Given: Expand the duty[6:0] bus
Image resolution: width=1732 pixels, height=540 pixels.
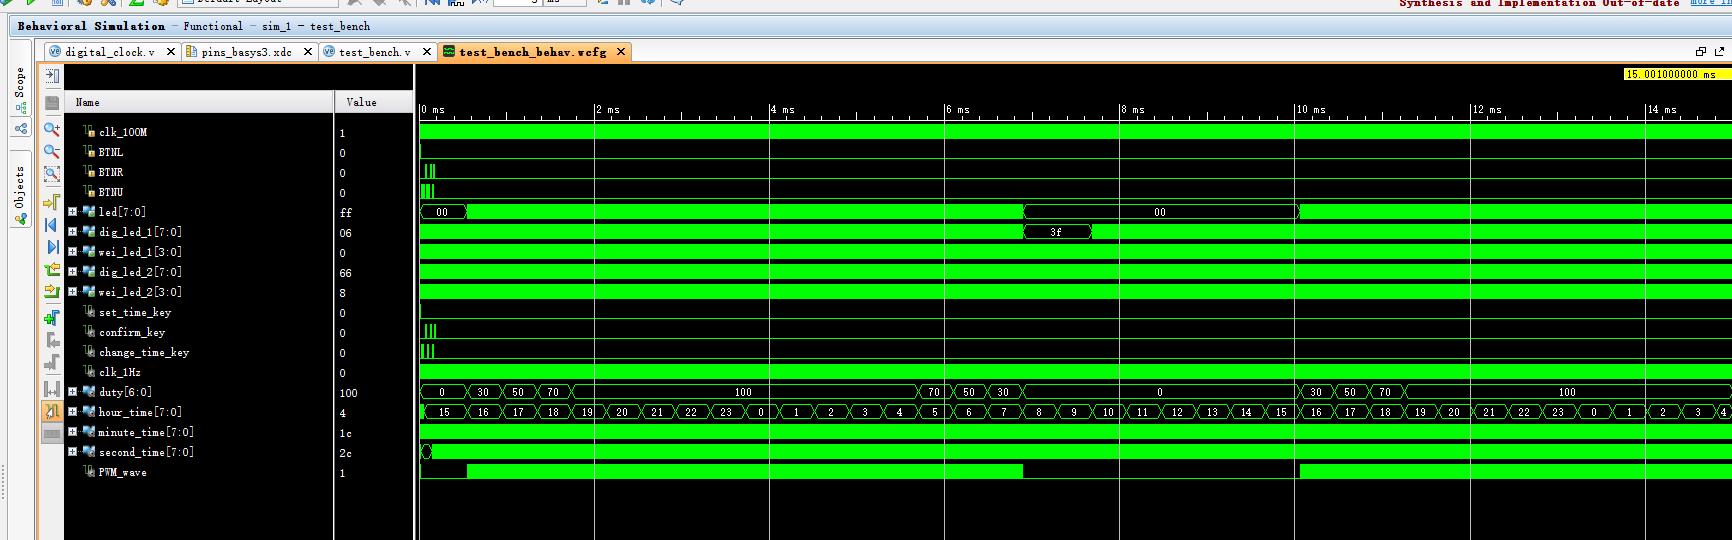Looking at the screenshot, I should pyautogui.click(x=72, y=392).
